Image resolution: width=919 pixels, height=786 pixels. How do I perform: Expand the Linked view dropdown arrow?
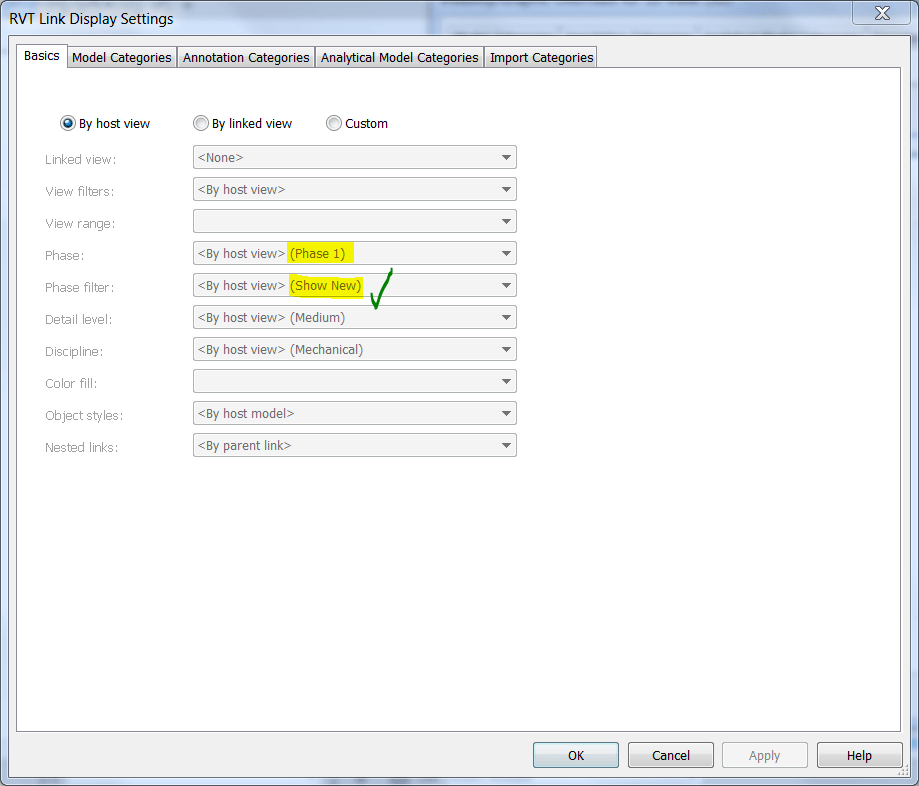point(506,157)
